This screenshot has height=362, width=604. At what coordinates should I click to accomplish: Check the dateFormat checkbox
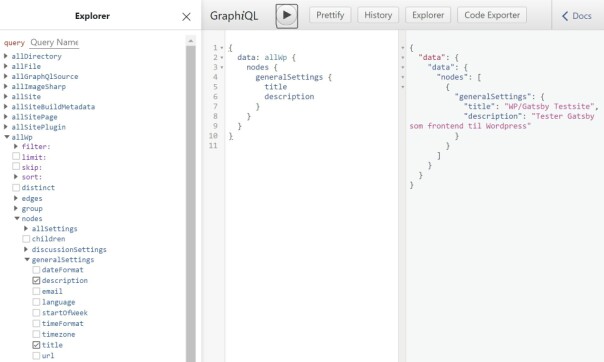click(36, 270)
